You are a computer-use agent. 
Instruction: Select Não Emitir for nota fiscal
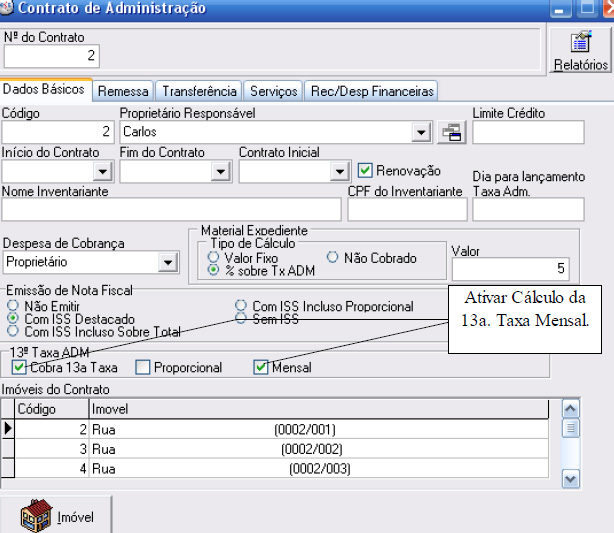tap(12, 306)
